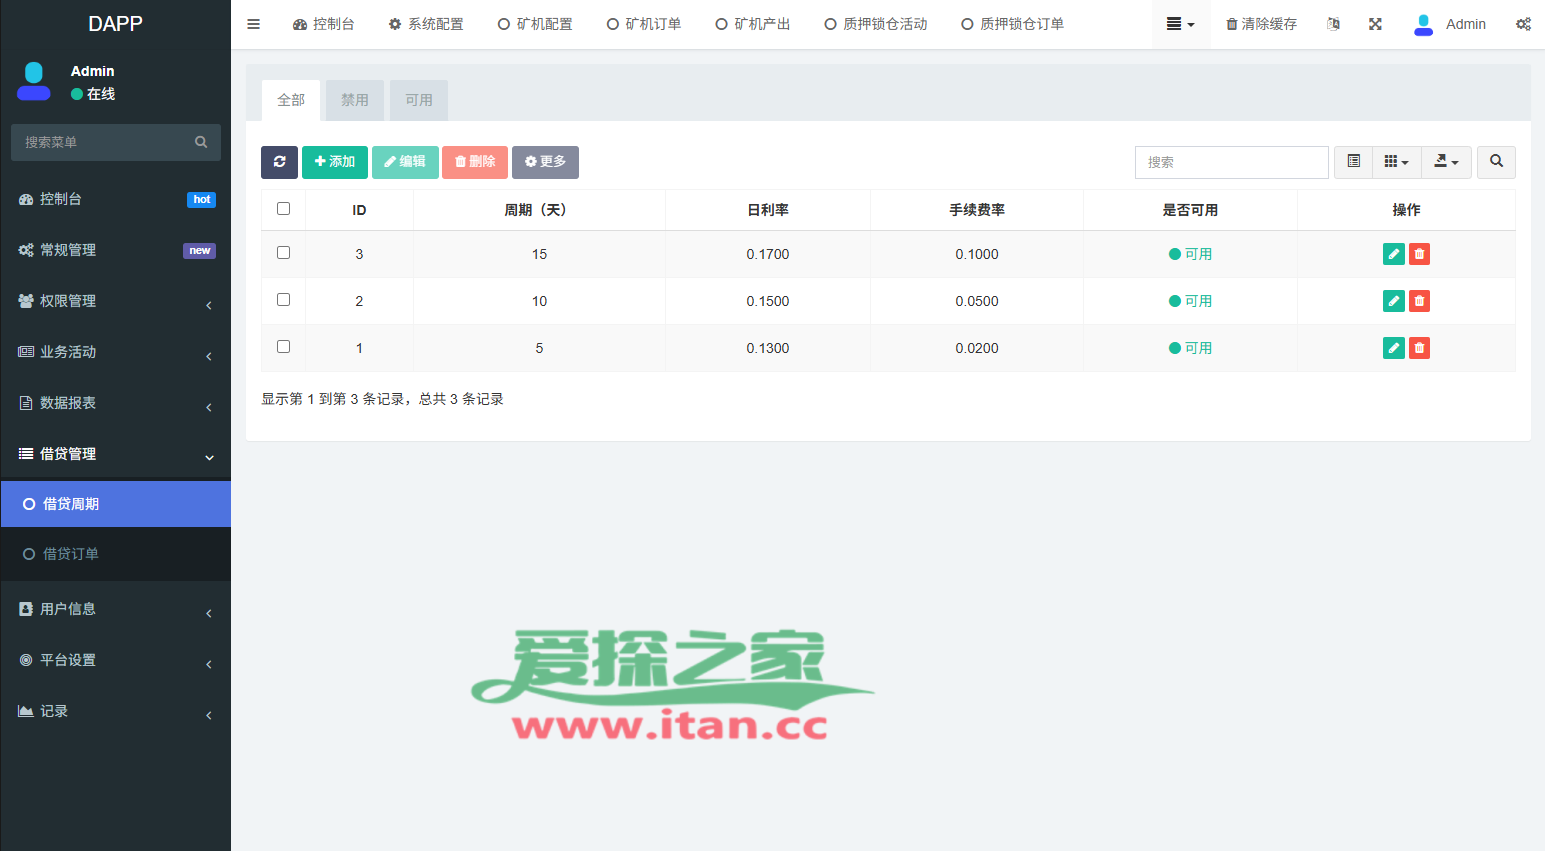Switch to the 禁用 tab
This screenshot has width=1545, height=851.
tap(355, 100)
